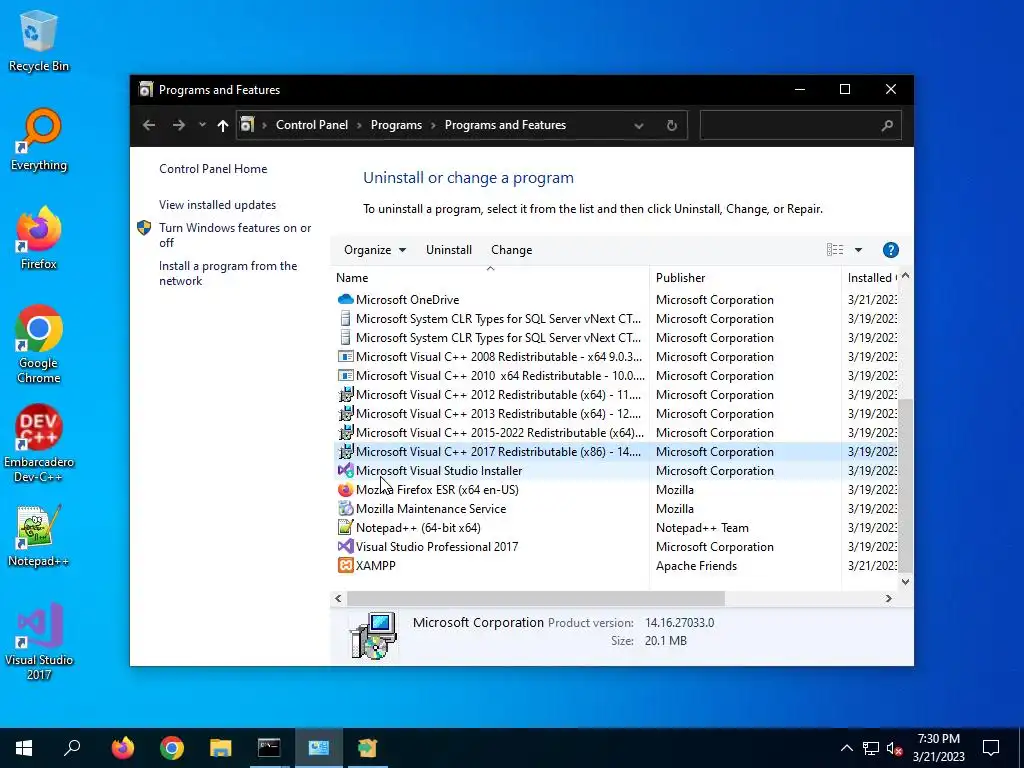Go up one level with the Up arrow

223,125
